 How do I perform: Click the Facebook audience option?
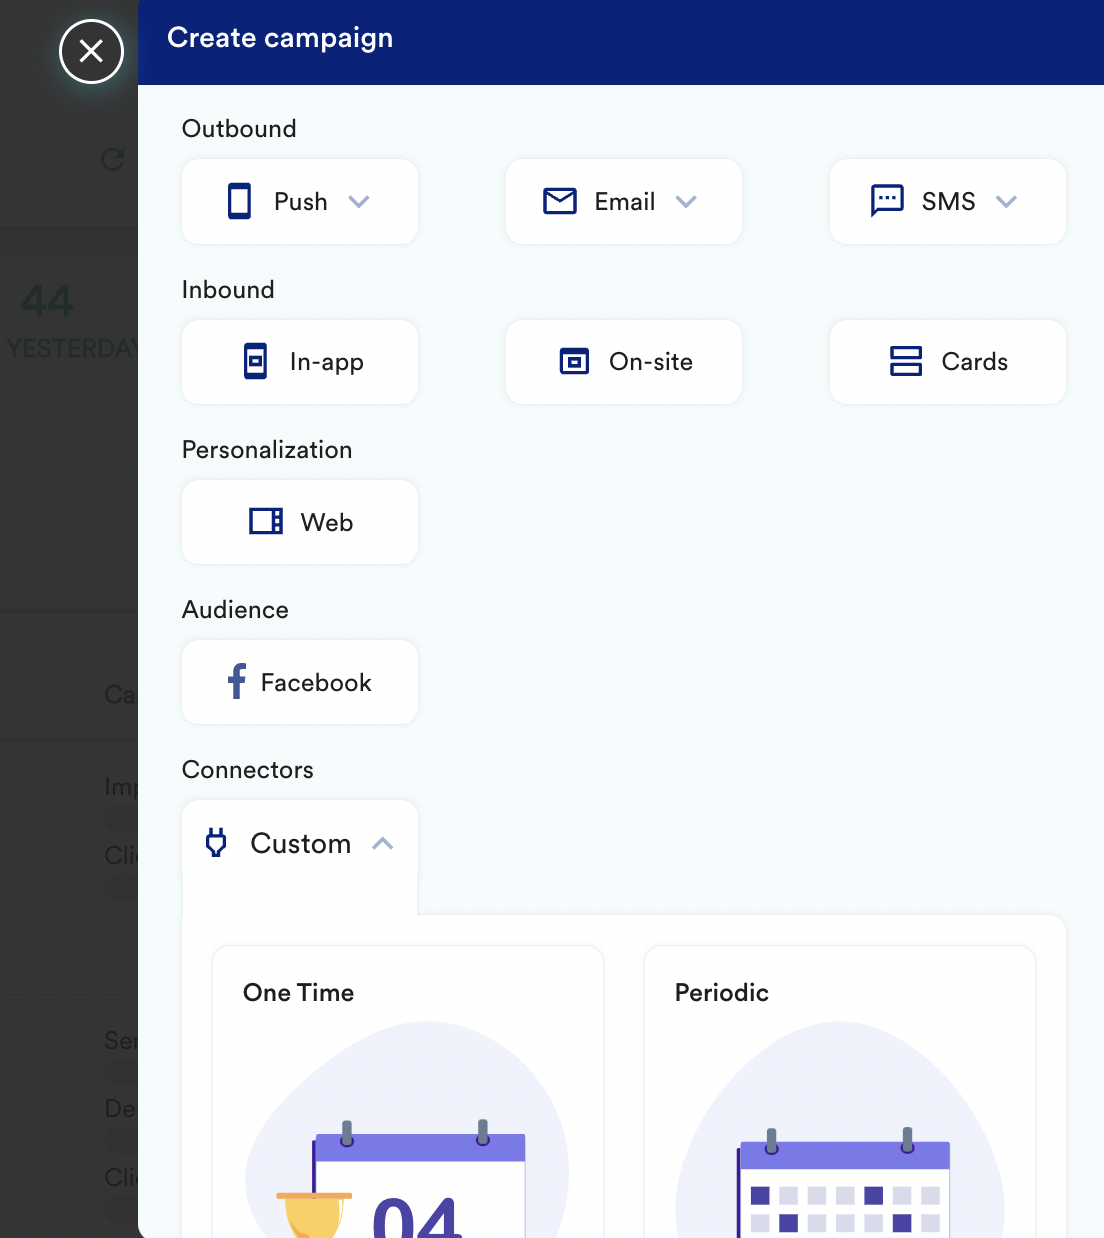[299, 681]
